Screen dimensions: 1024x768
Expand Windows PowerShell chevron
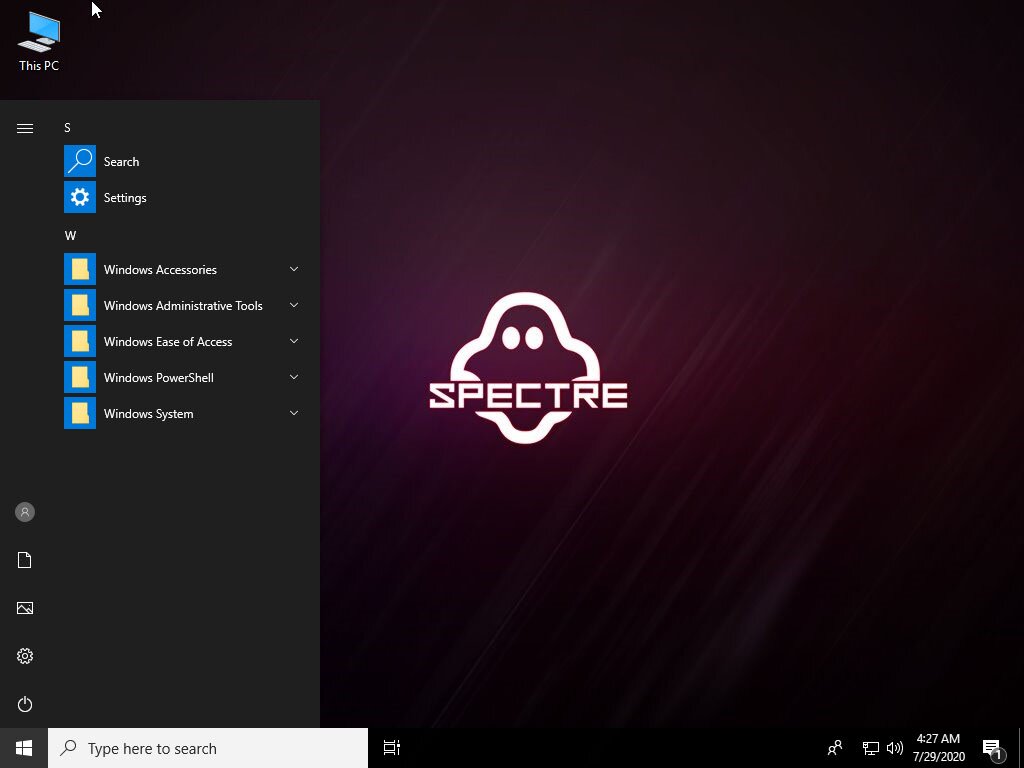point(294,377)
